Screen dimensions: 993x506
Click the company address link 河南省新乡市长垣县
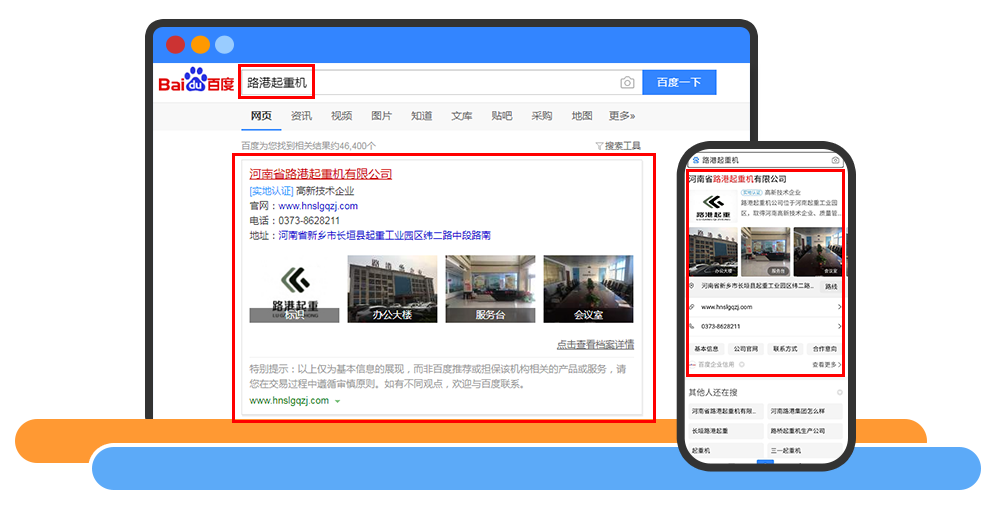point(384,236)
